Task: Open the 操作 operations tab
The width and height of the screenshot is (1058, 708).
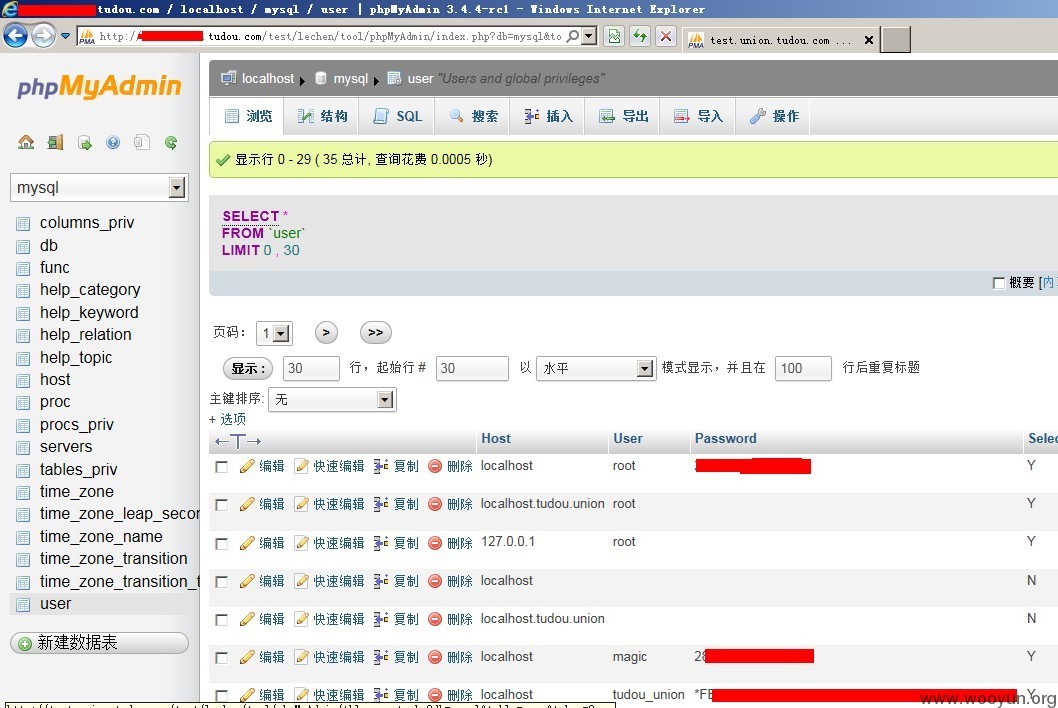Action: click(773, 116)
